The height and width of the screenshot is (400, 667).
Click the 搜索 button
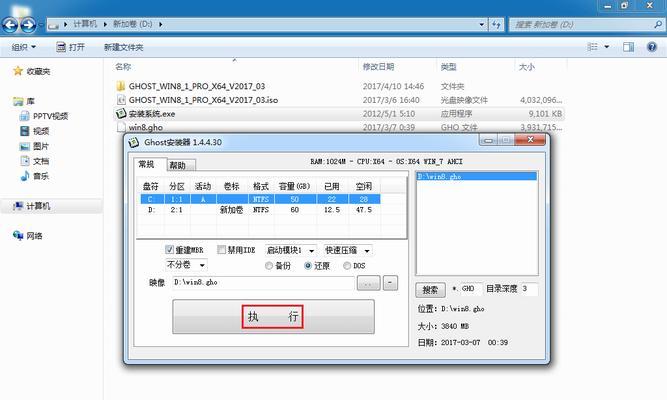click(430, 290)
